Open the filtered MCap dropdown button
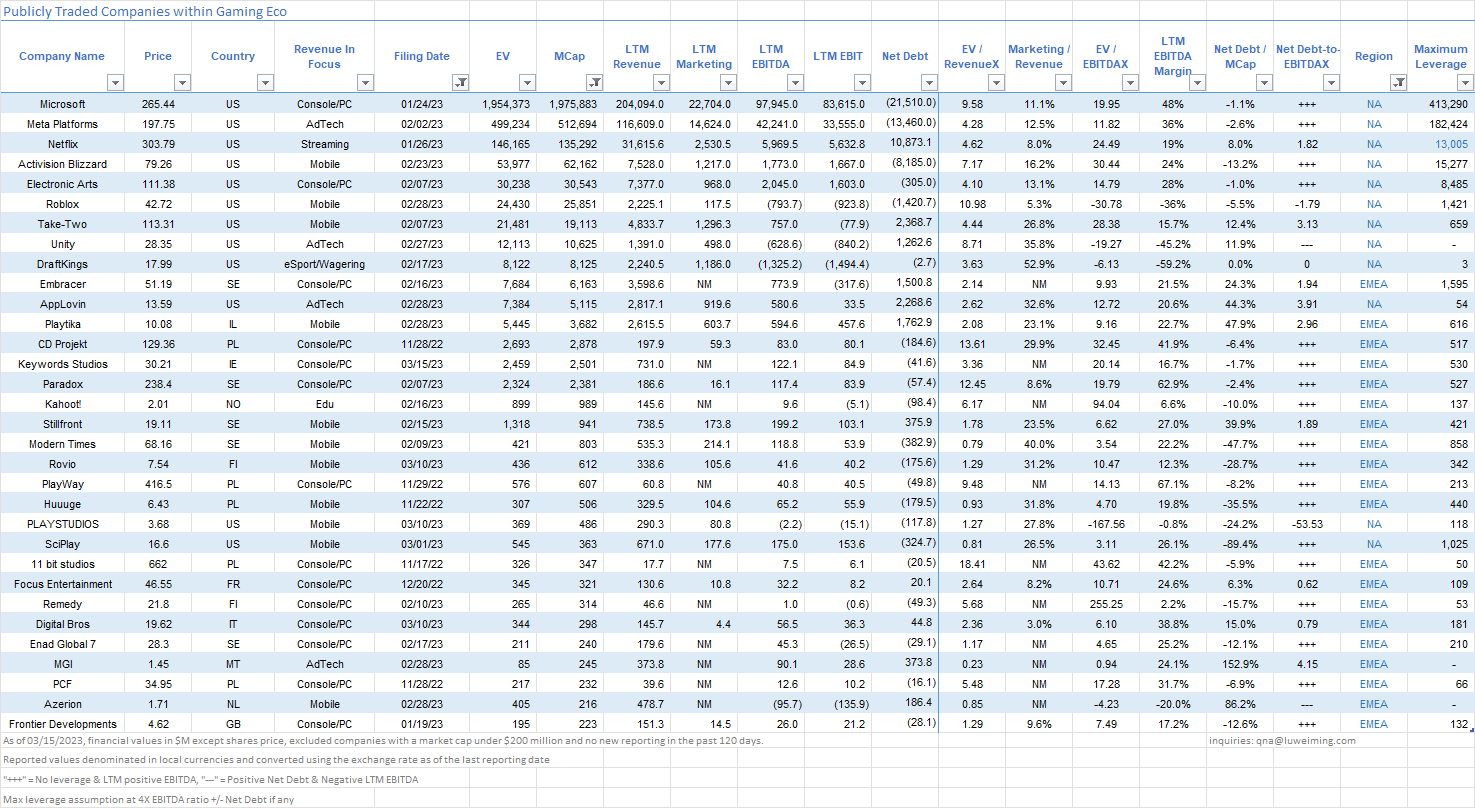The height and width of the screenshot is (808, 1475). 593,83
